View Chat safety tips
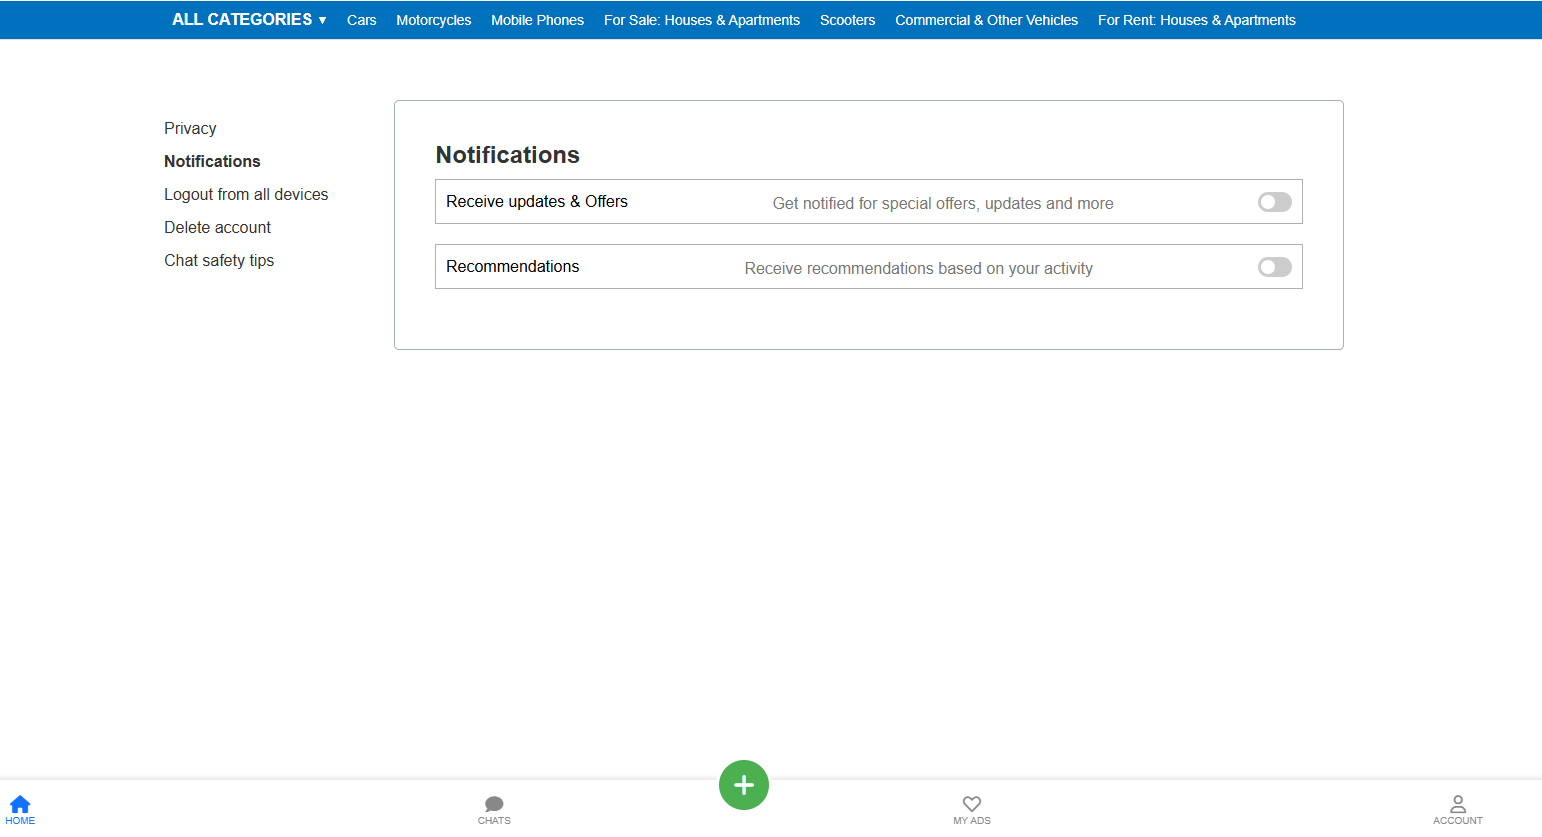 coord(219,260)
